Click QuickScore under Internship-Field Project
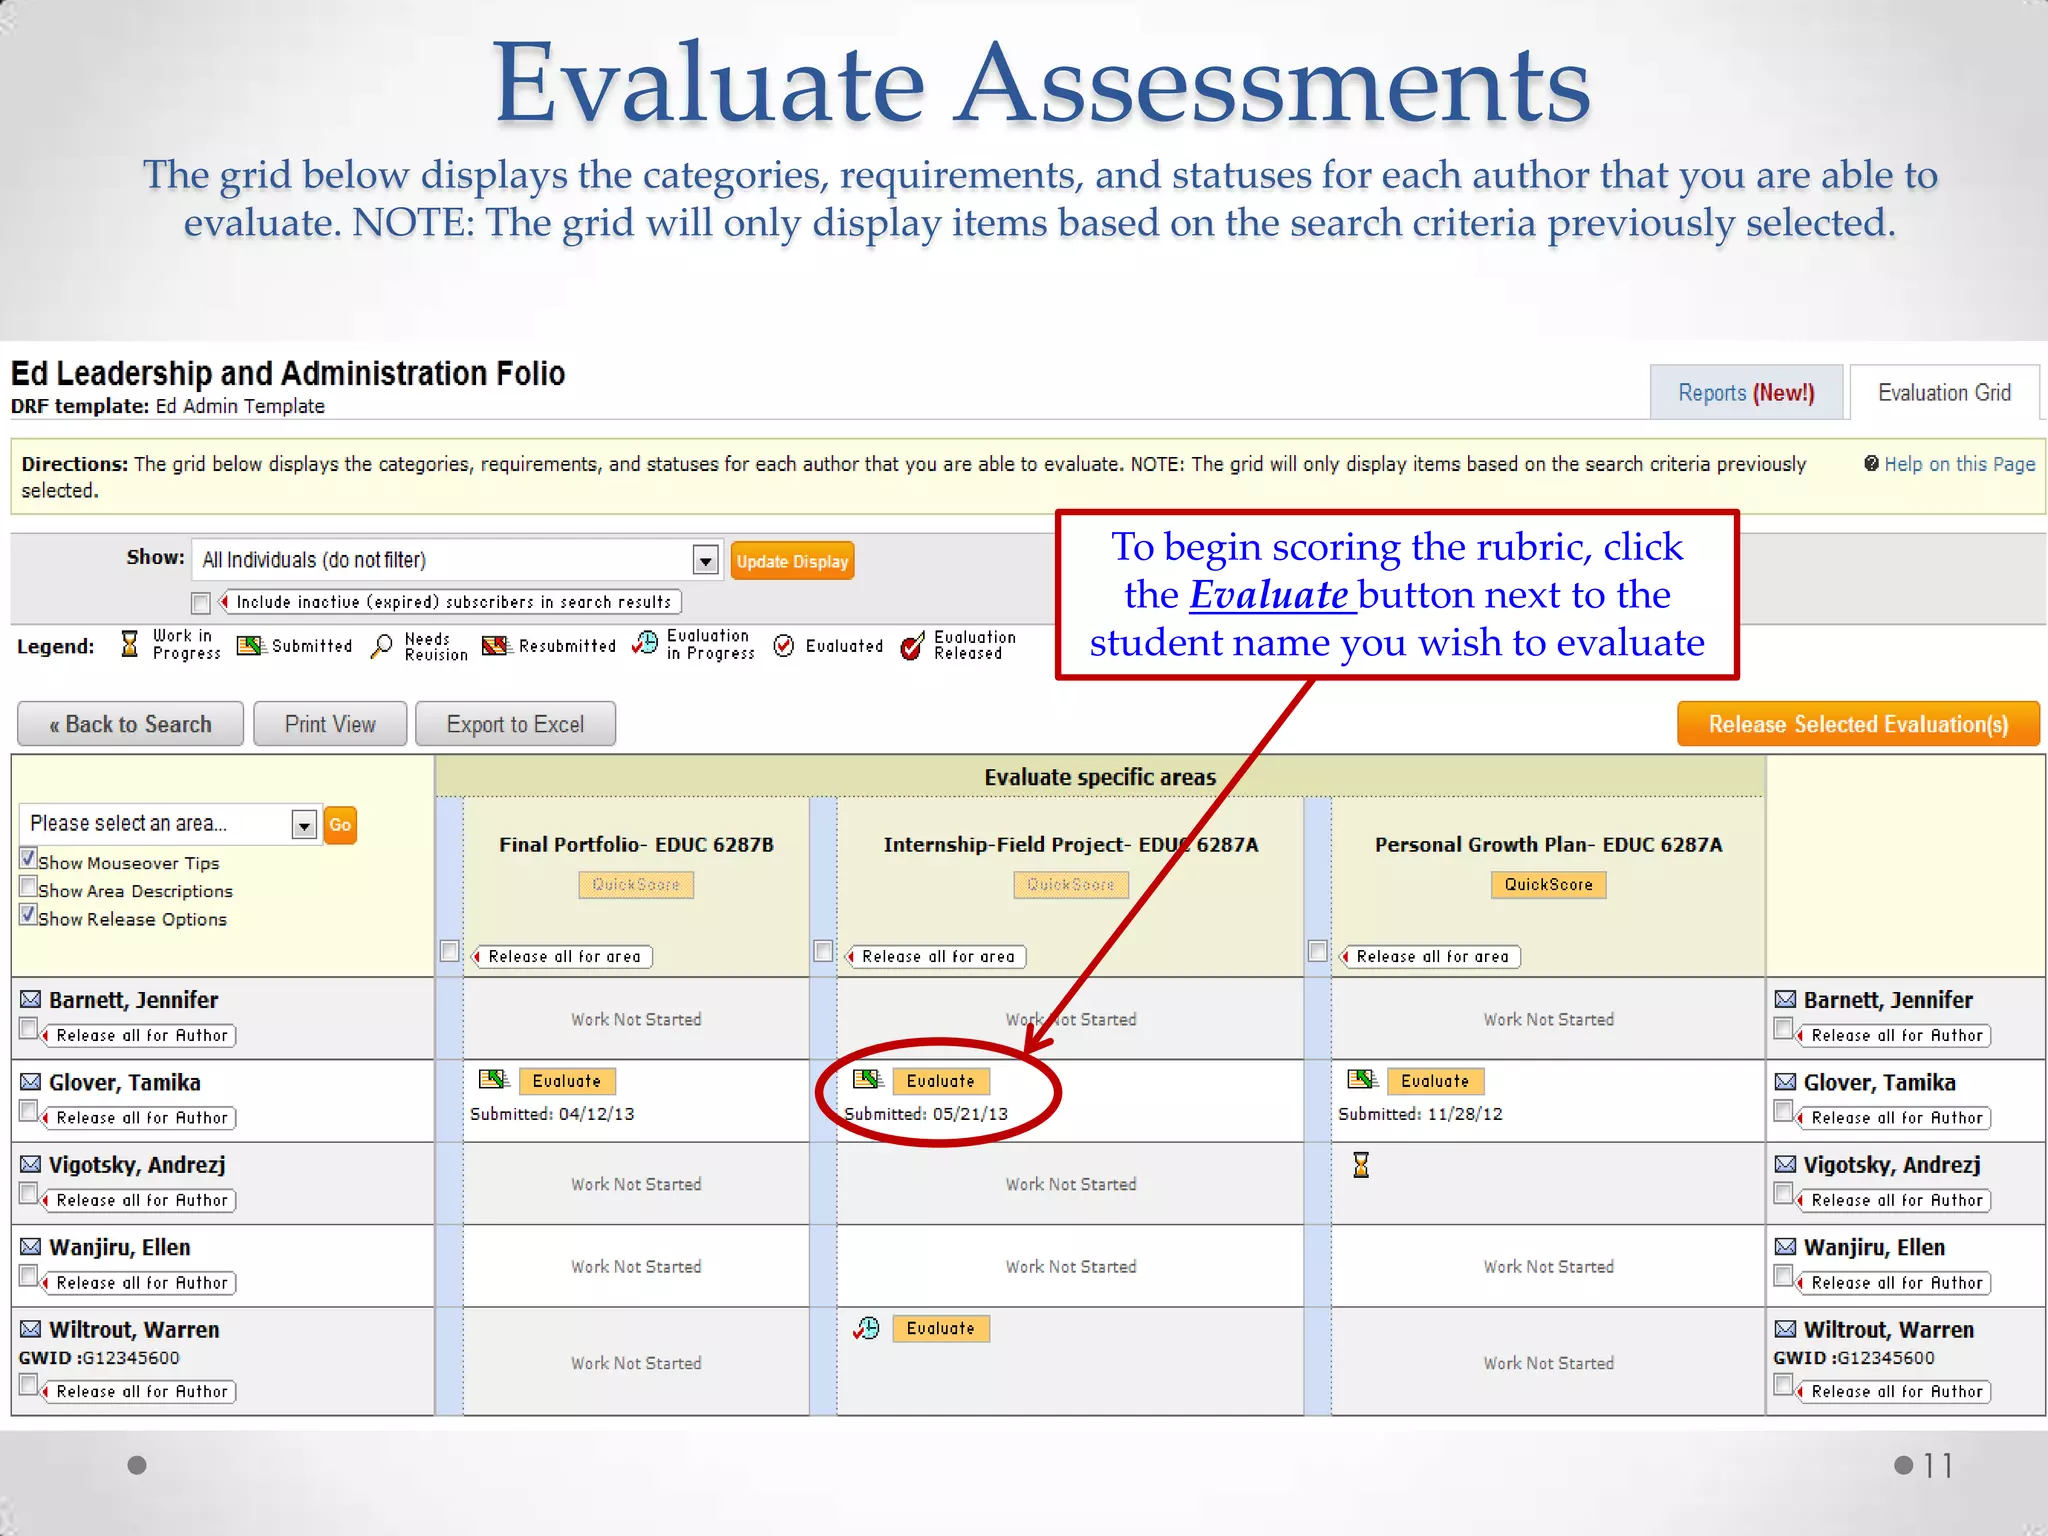2048x1536 pixels. (x=1070, y=884)
